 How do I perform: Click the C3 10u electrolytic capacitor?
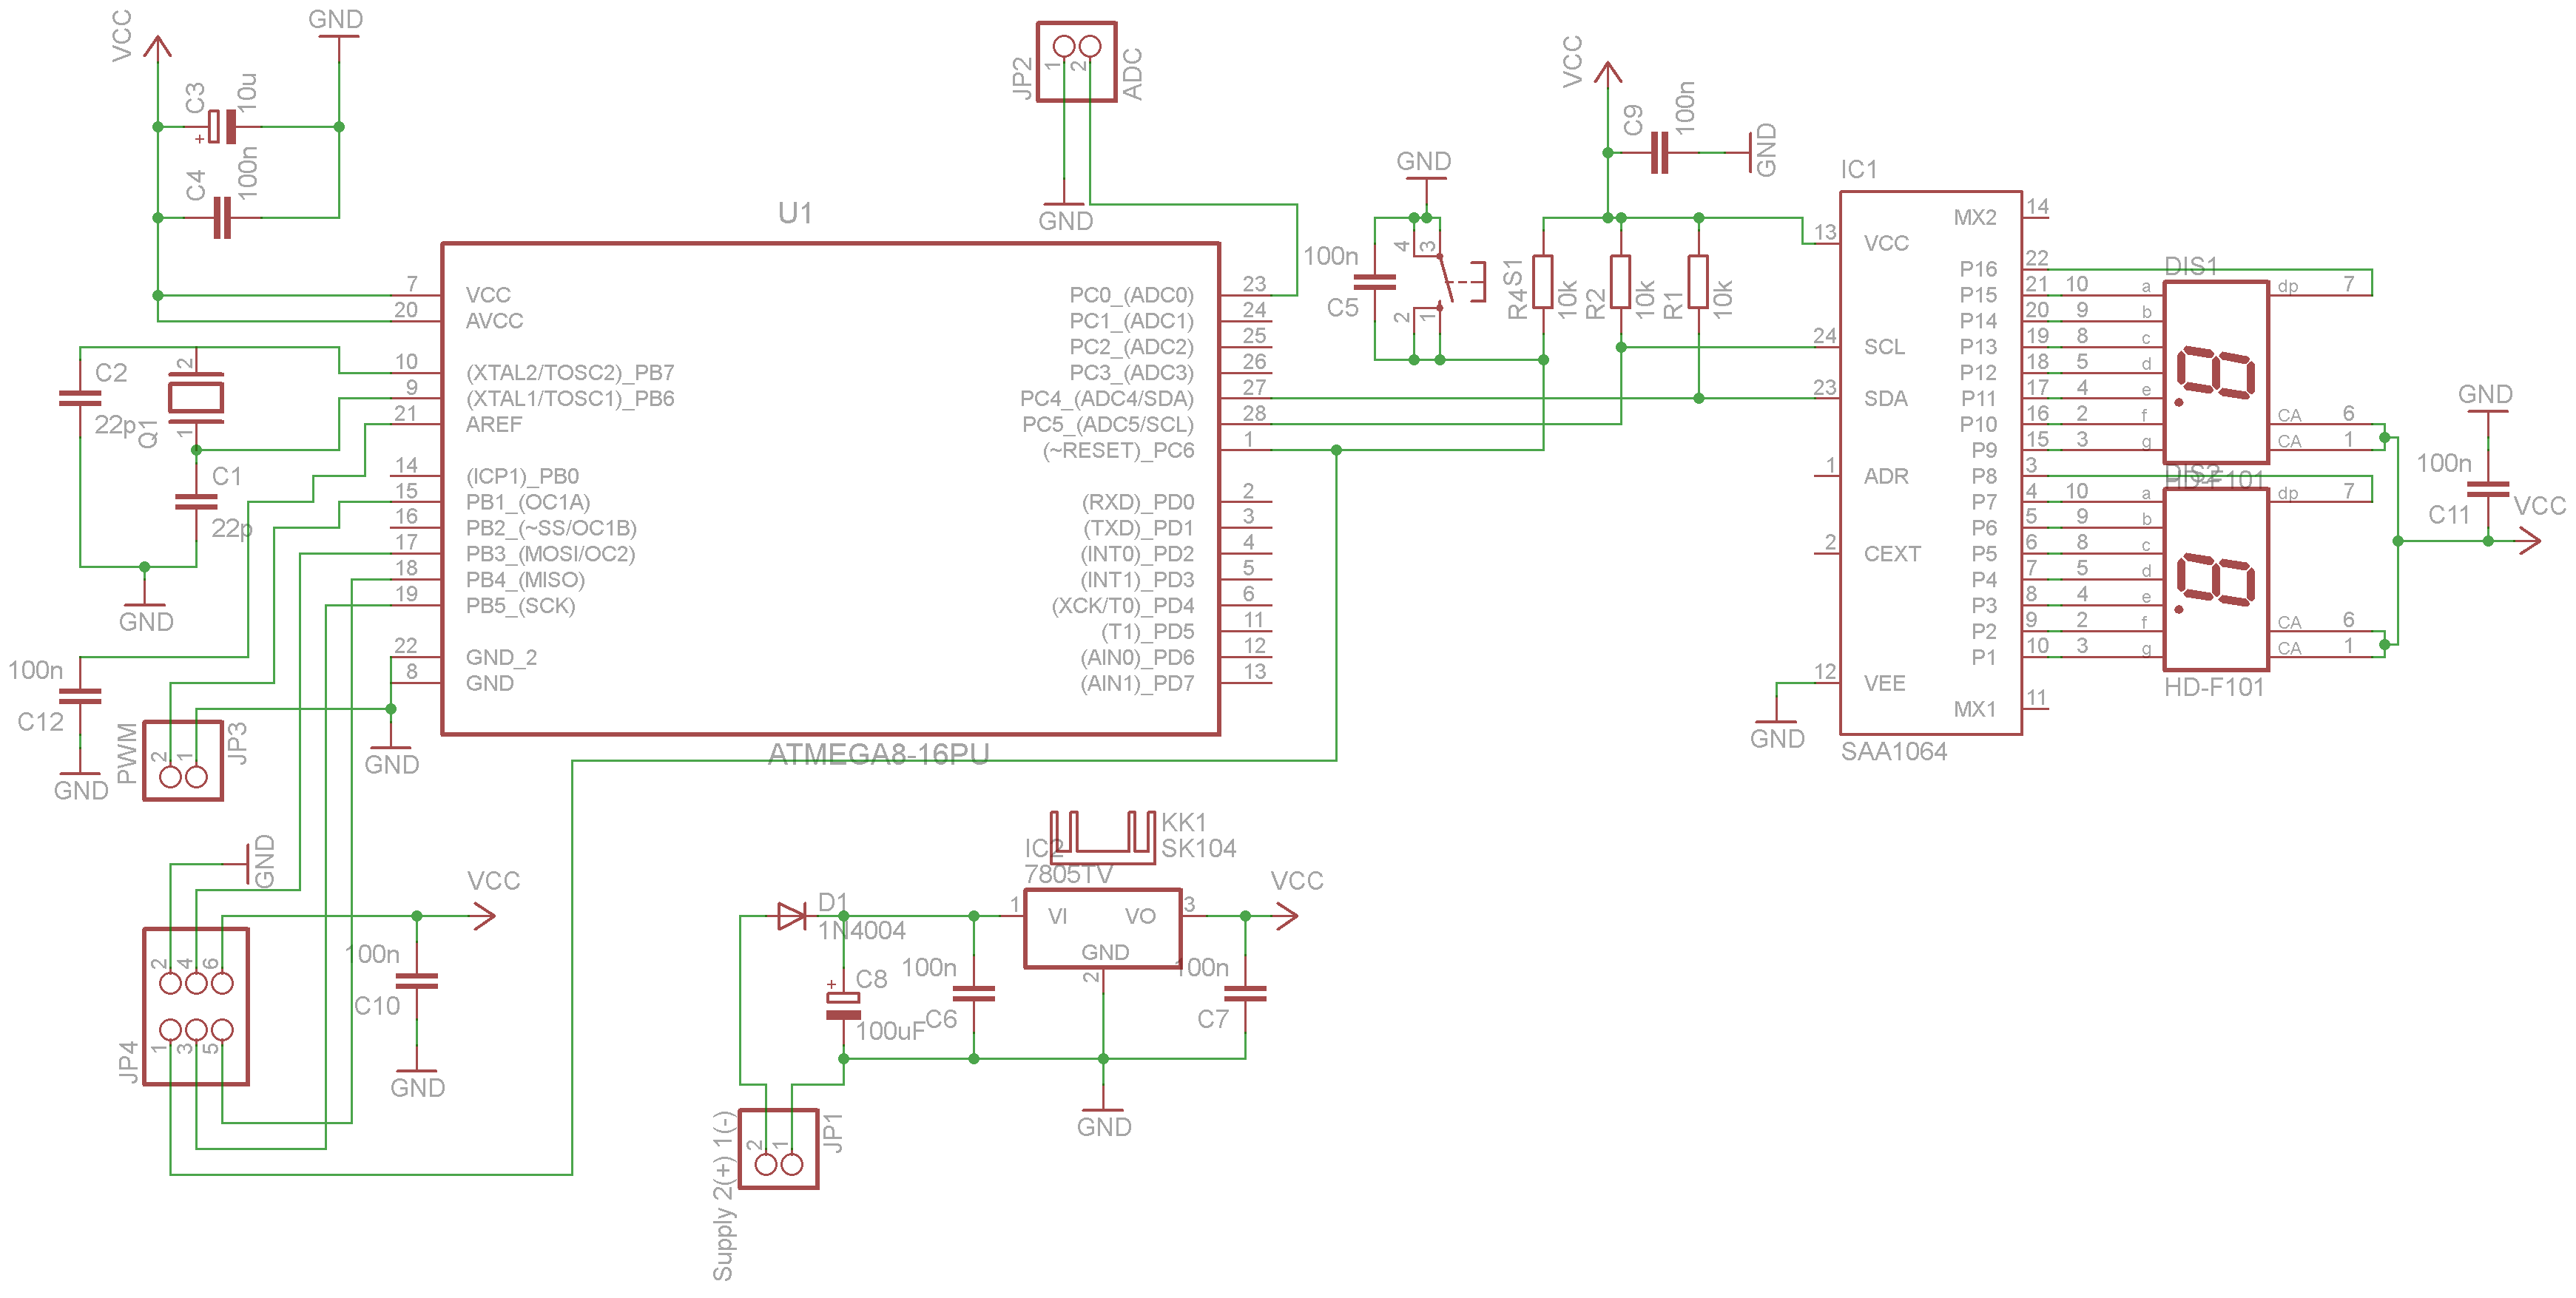pyautogui.click(x=222, y=127)
